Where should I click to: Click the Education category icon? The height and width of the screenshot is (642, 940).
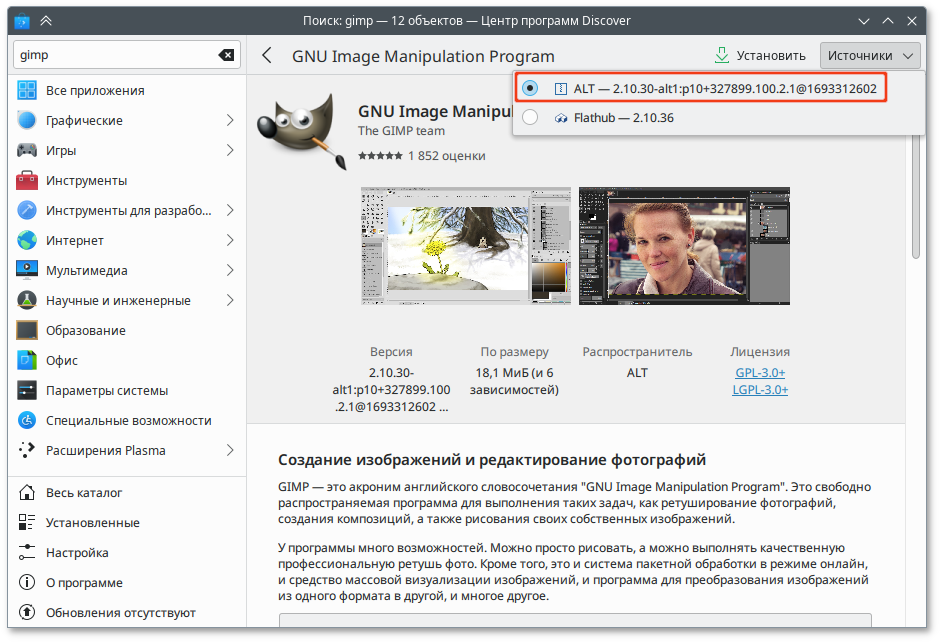click(27, 331)
